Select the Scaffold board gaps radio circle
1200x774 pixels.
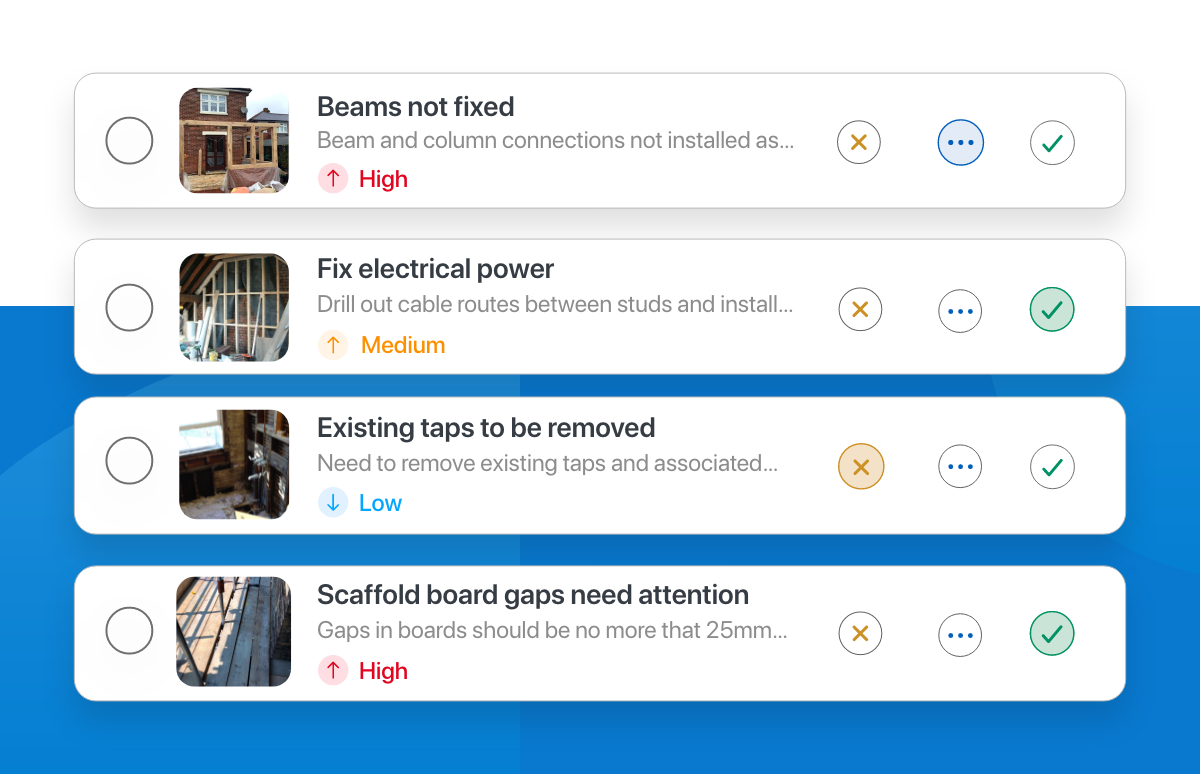[129, 630]
